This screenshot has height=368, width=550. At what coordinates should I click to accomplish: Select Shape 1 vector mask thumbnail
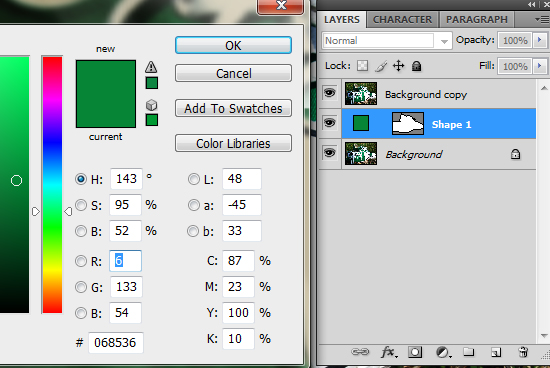pyautogui.click(x=408, y=123)
